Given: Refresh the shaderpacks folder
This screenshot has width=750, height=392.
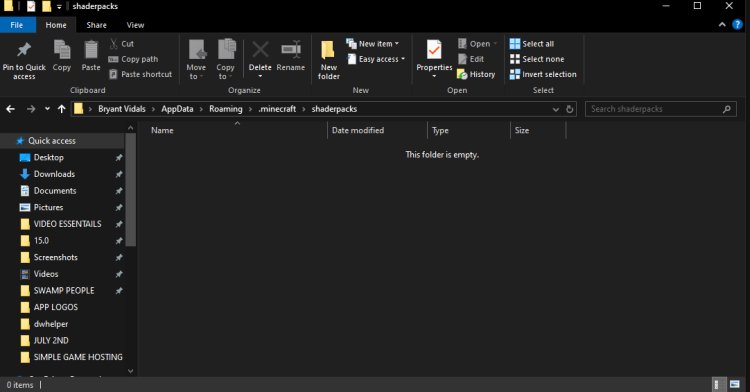Looking at the screenshot, I should pos(570,109).
